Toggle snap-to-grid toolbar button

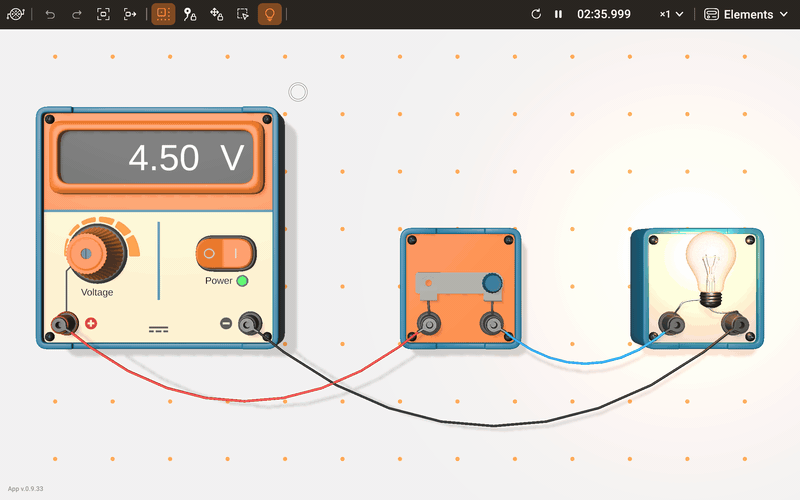(x=163, y=14)
